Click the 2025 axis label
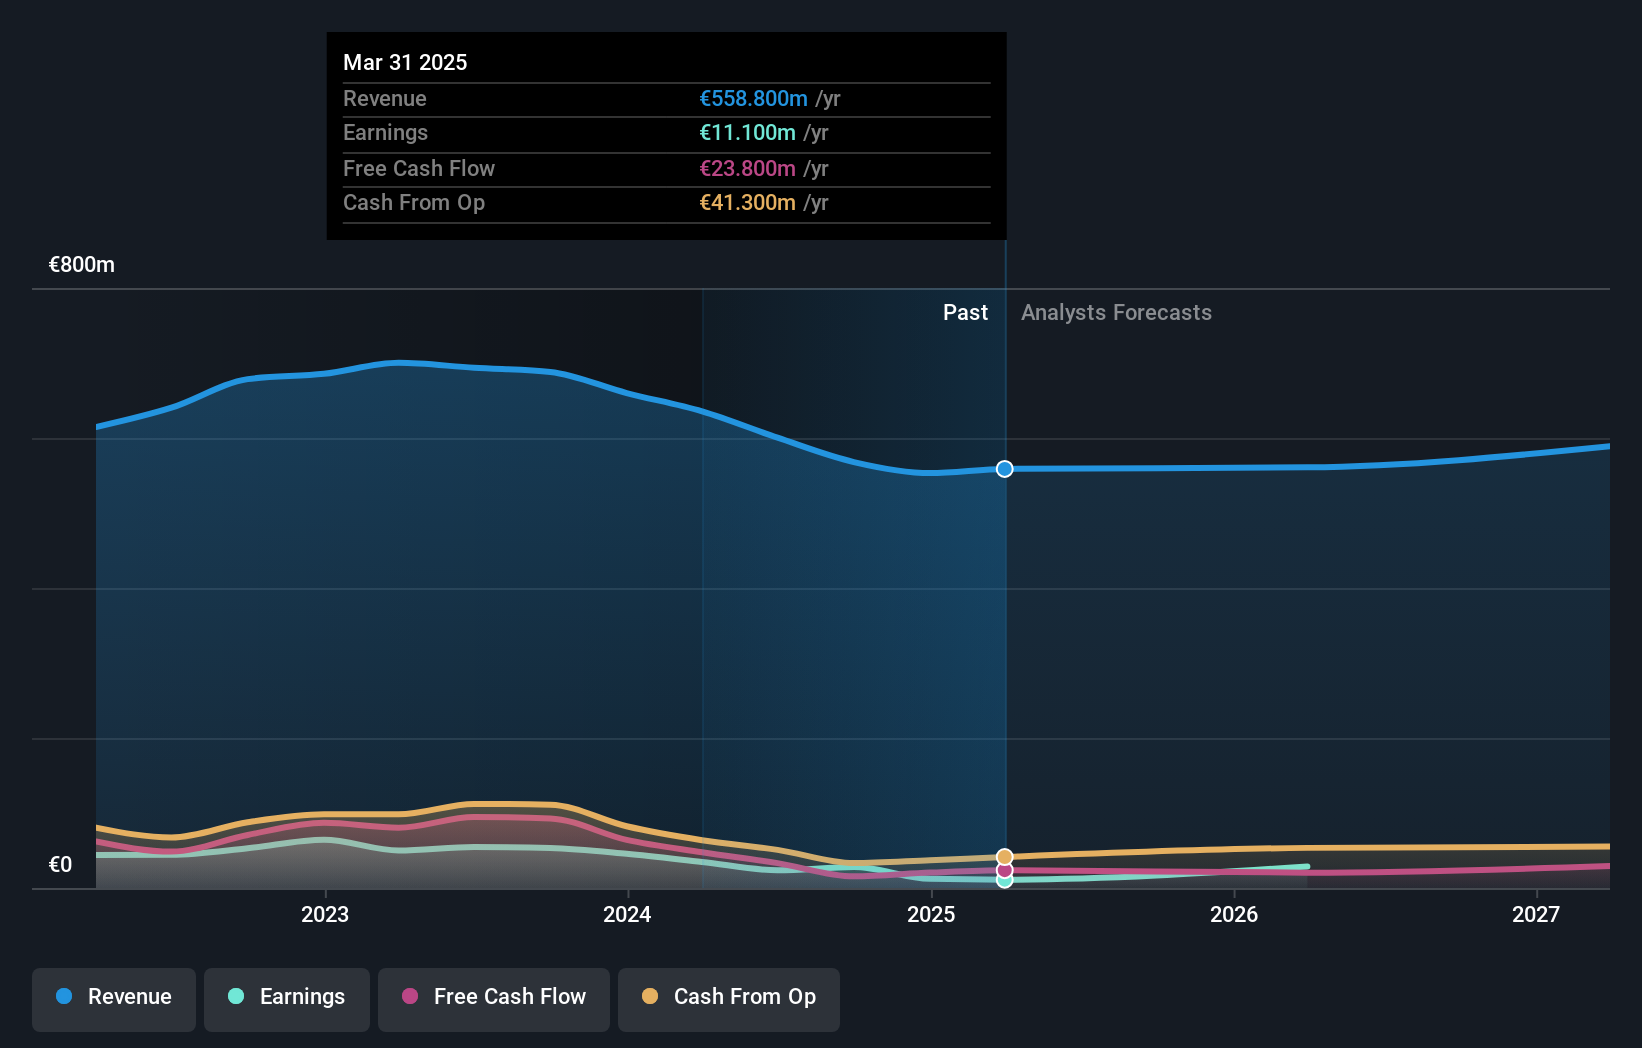Image resolution: width=1642 pixels, height=1048 pixels. coord(930,914)
